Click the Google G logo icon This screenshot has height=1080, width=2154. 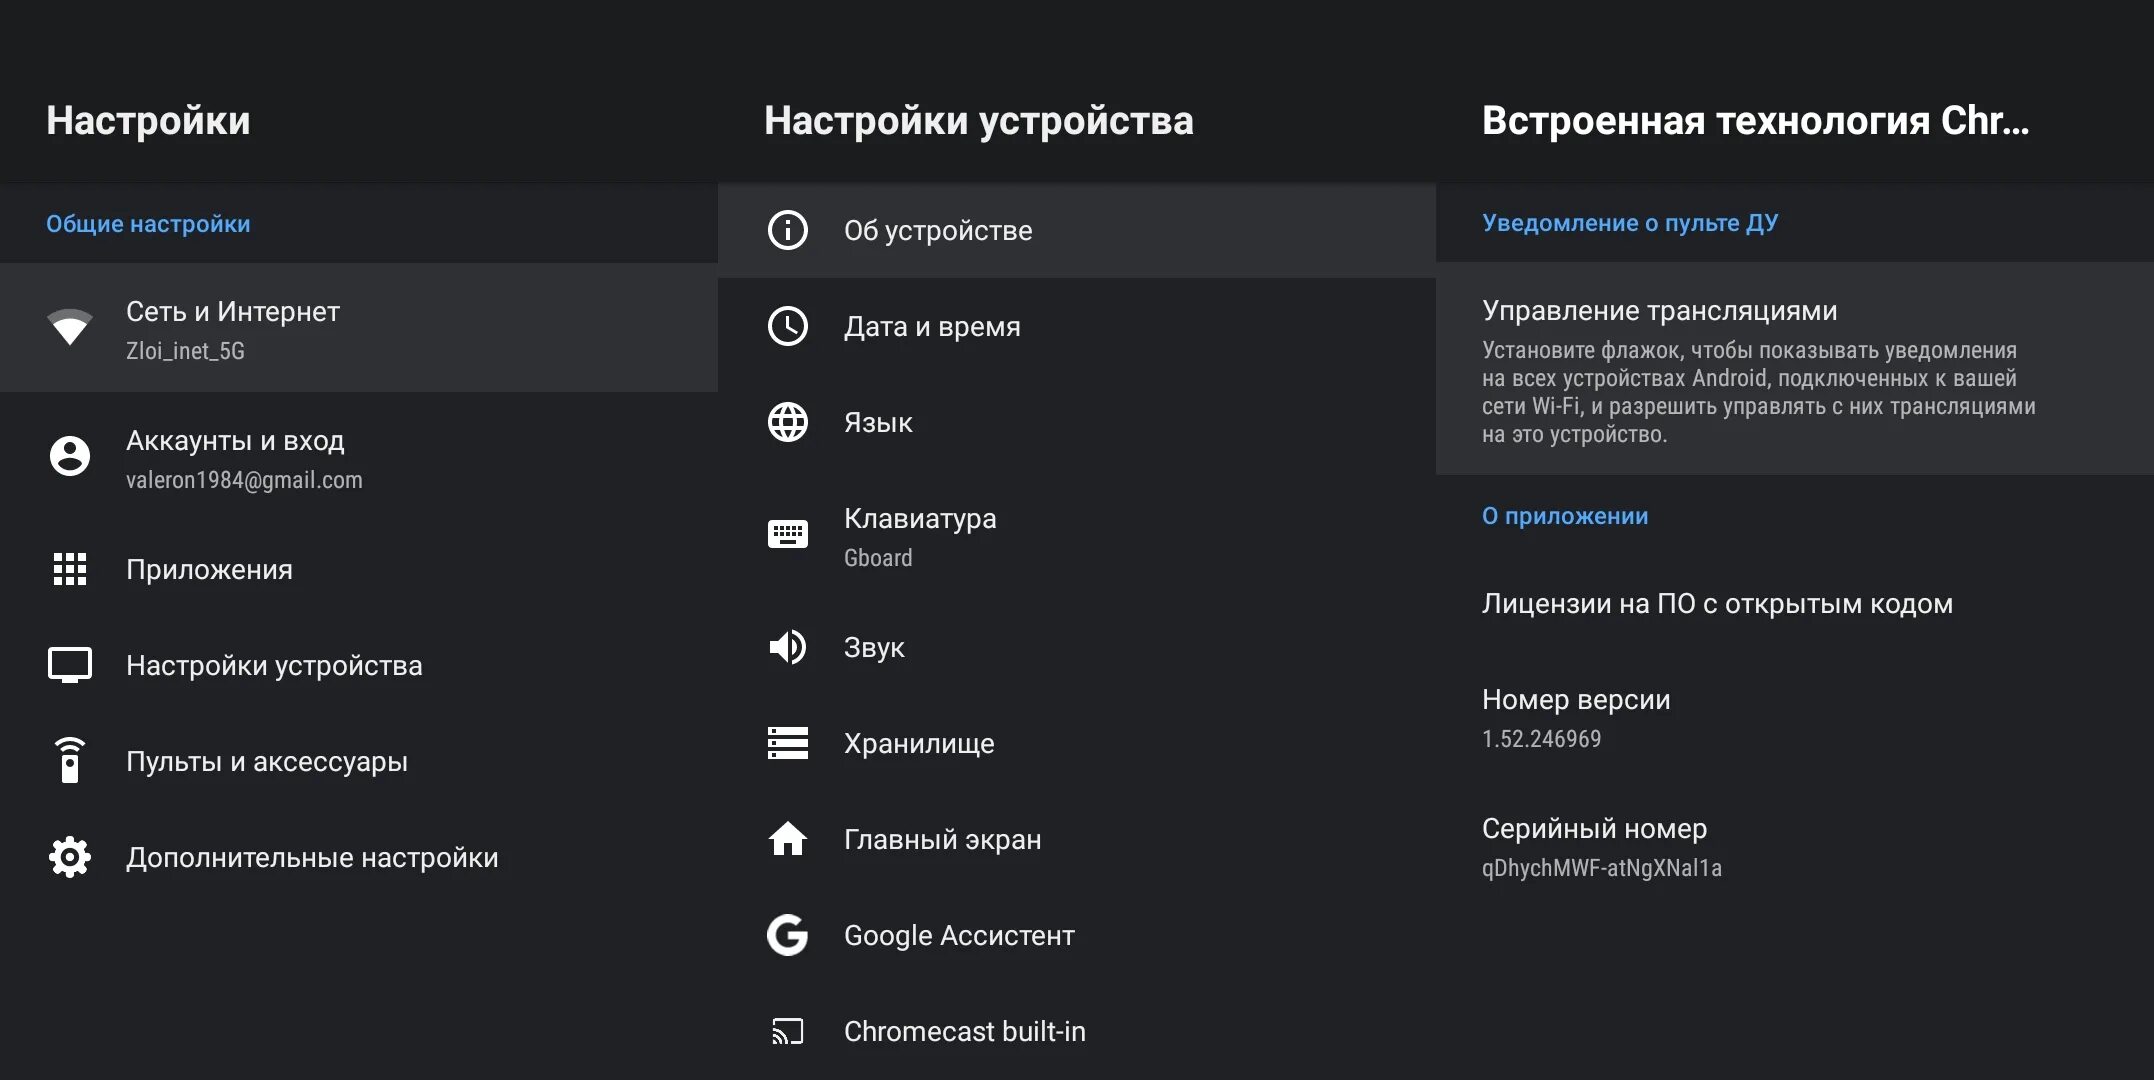pyautogui.click(x=788, y=935)
